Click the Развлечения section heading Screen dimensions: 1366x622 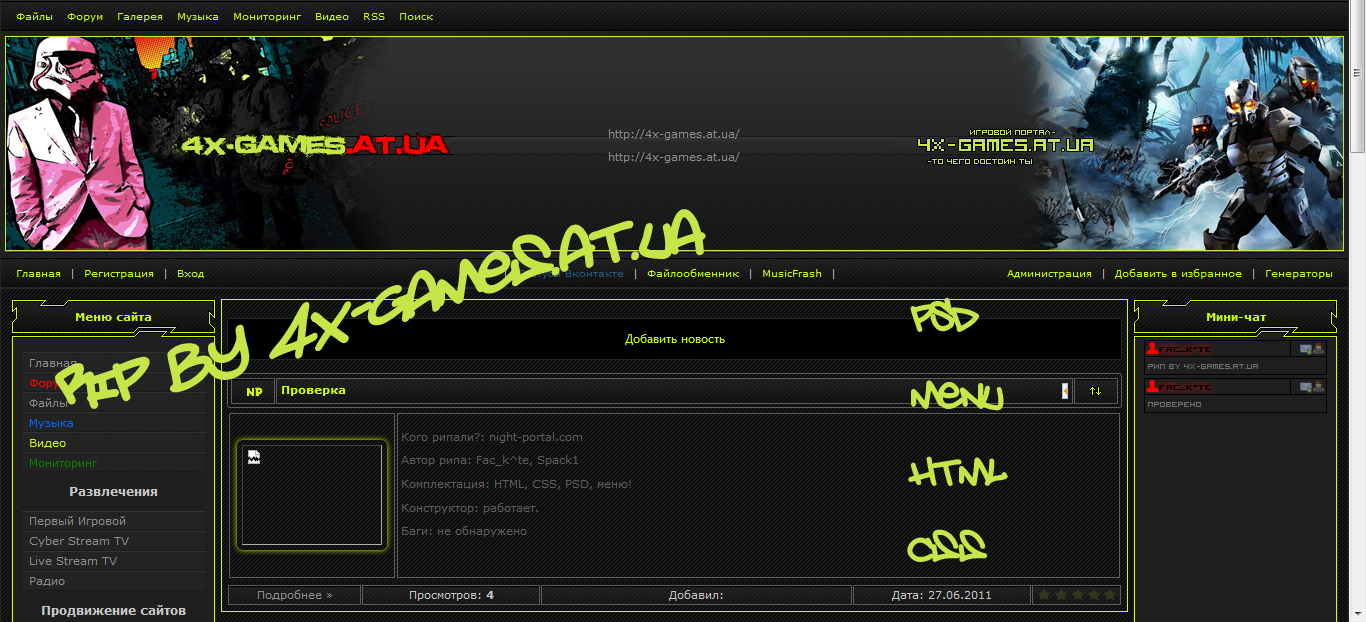point(113,492)
